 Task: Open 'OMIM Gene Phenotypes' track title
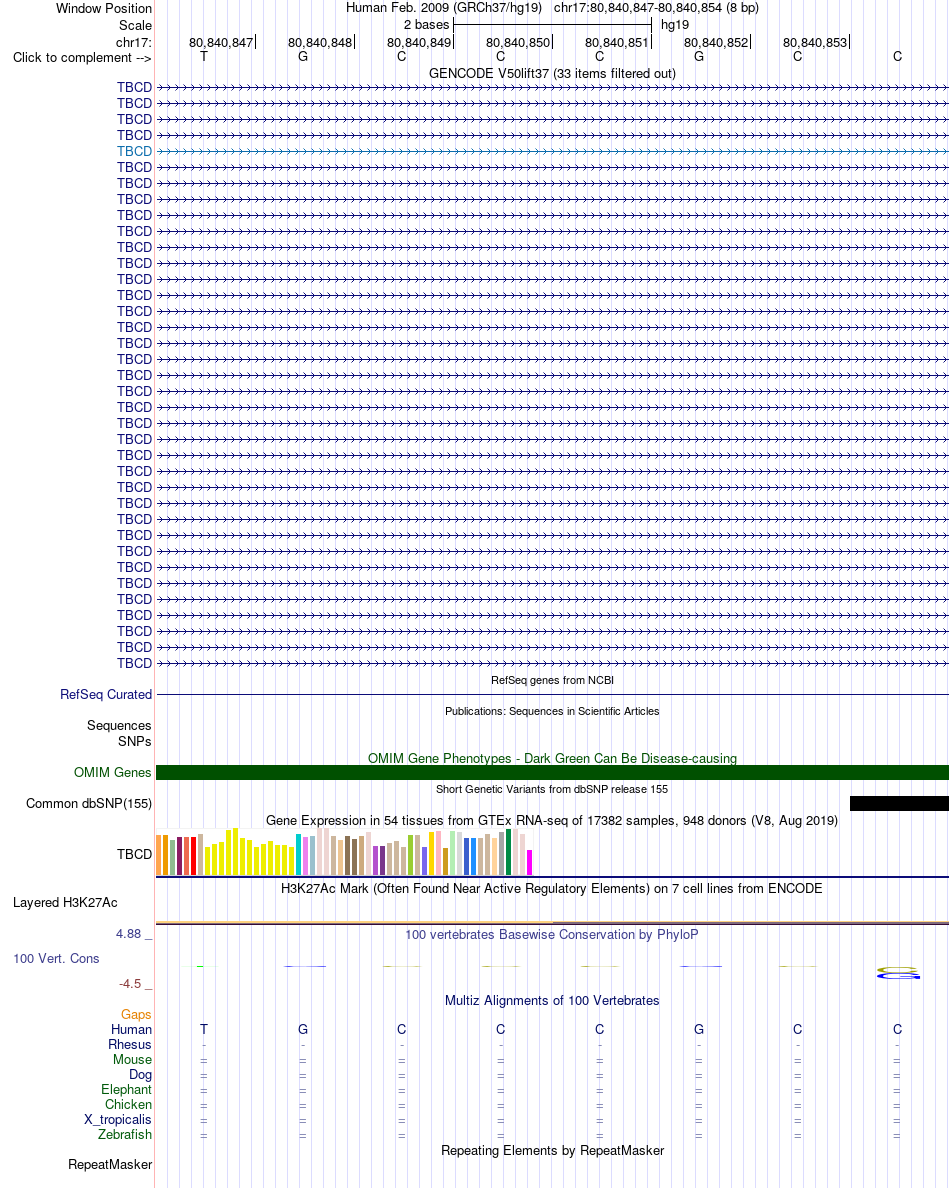coord(552,758)
